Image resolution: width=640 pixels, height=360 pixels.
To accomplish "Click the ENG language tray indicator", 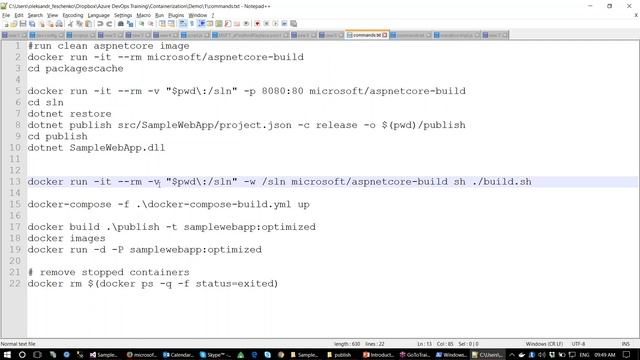I will (584, 355).
